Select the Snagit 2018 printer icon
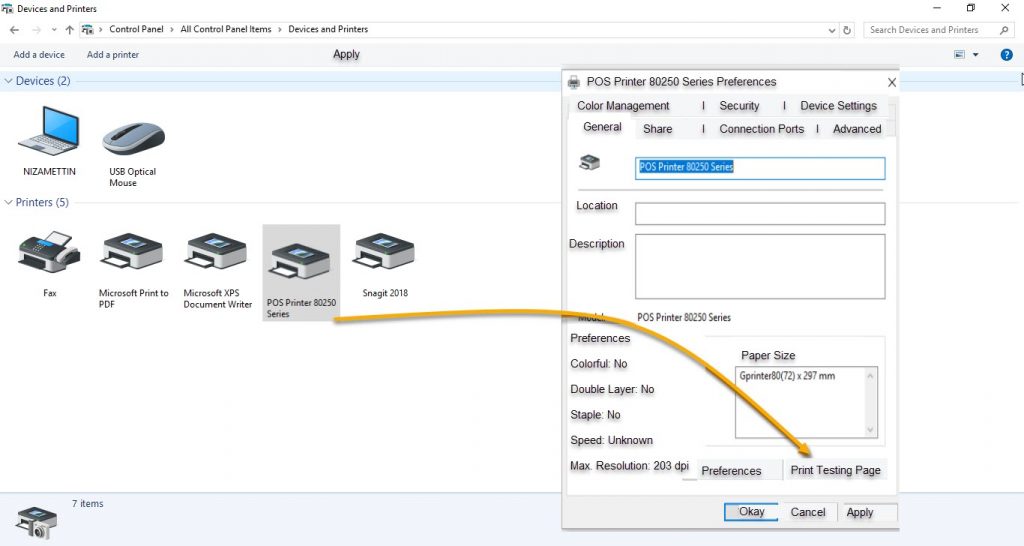The width and height of the screenshot is (1024, 546). point(385,252)
